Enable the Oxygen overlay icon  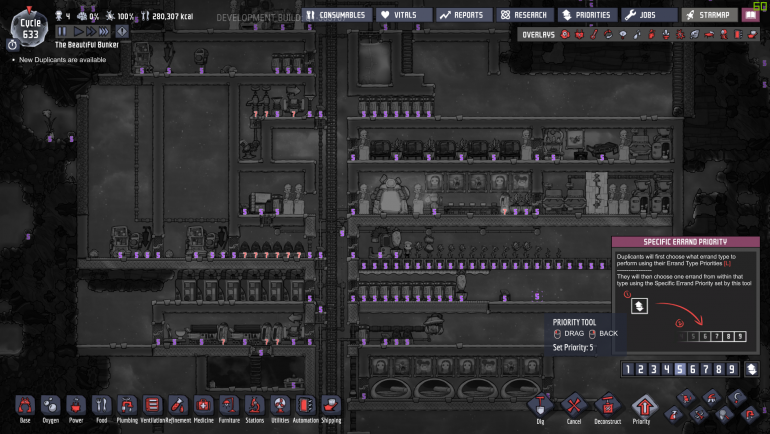click(565, 34)
